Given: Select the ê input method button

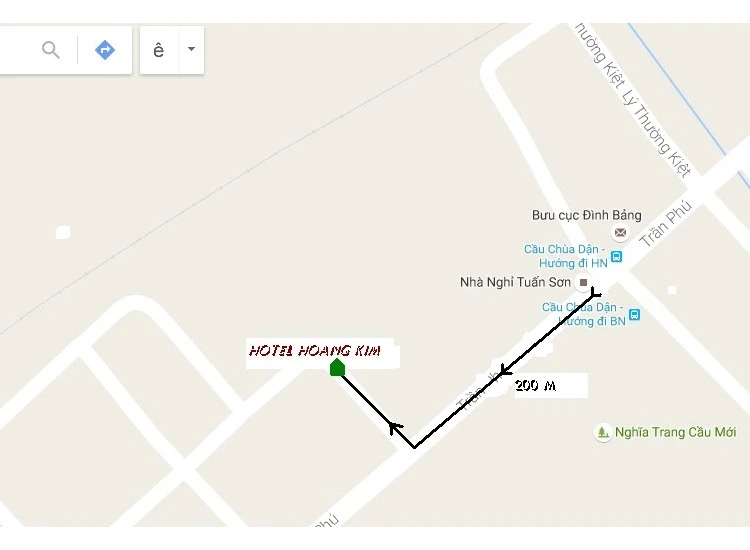Looking at the screenshot, I should (159, 50).
